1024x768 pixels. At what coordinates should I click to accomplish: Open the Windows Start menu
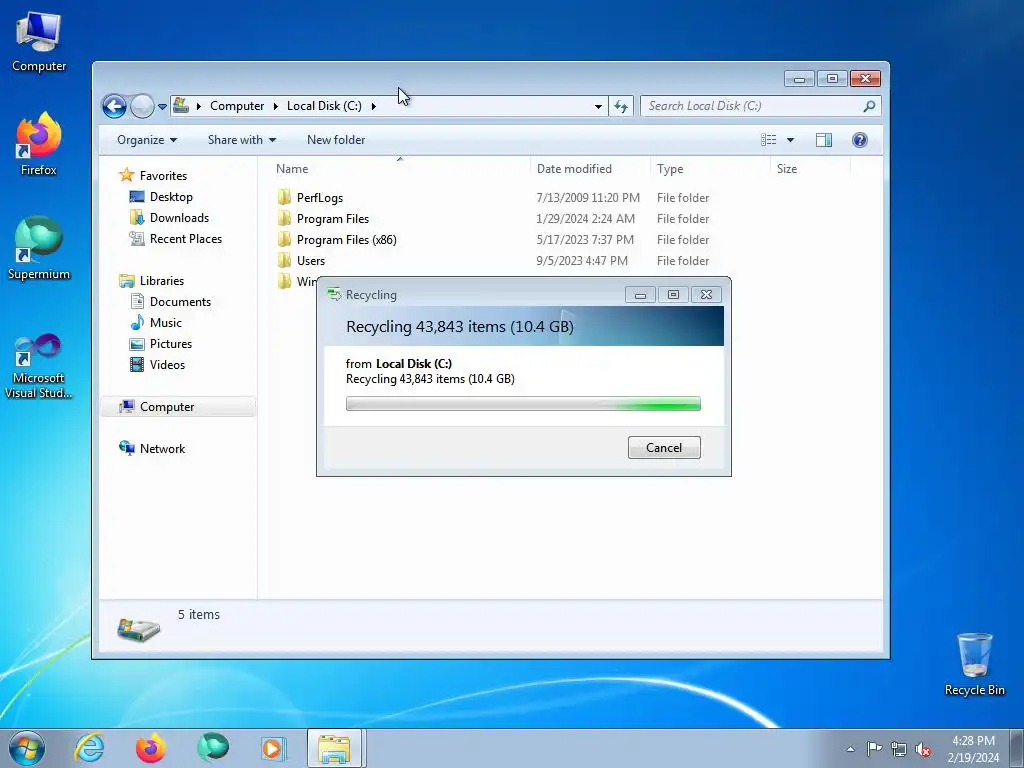coord(27,748)
